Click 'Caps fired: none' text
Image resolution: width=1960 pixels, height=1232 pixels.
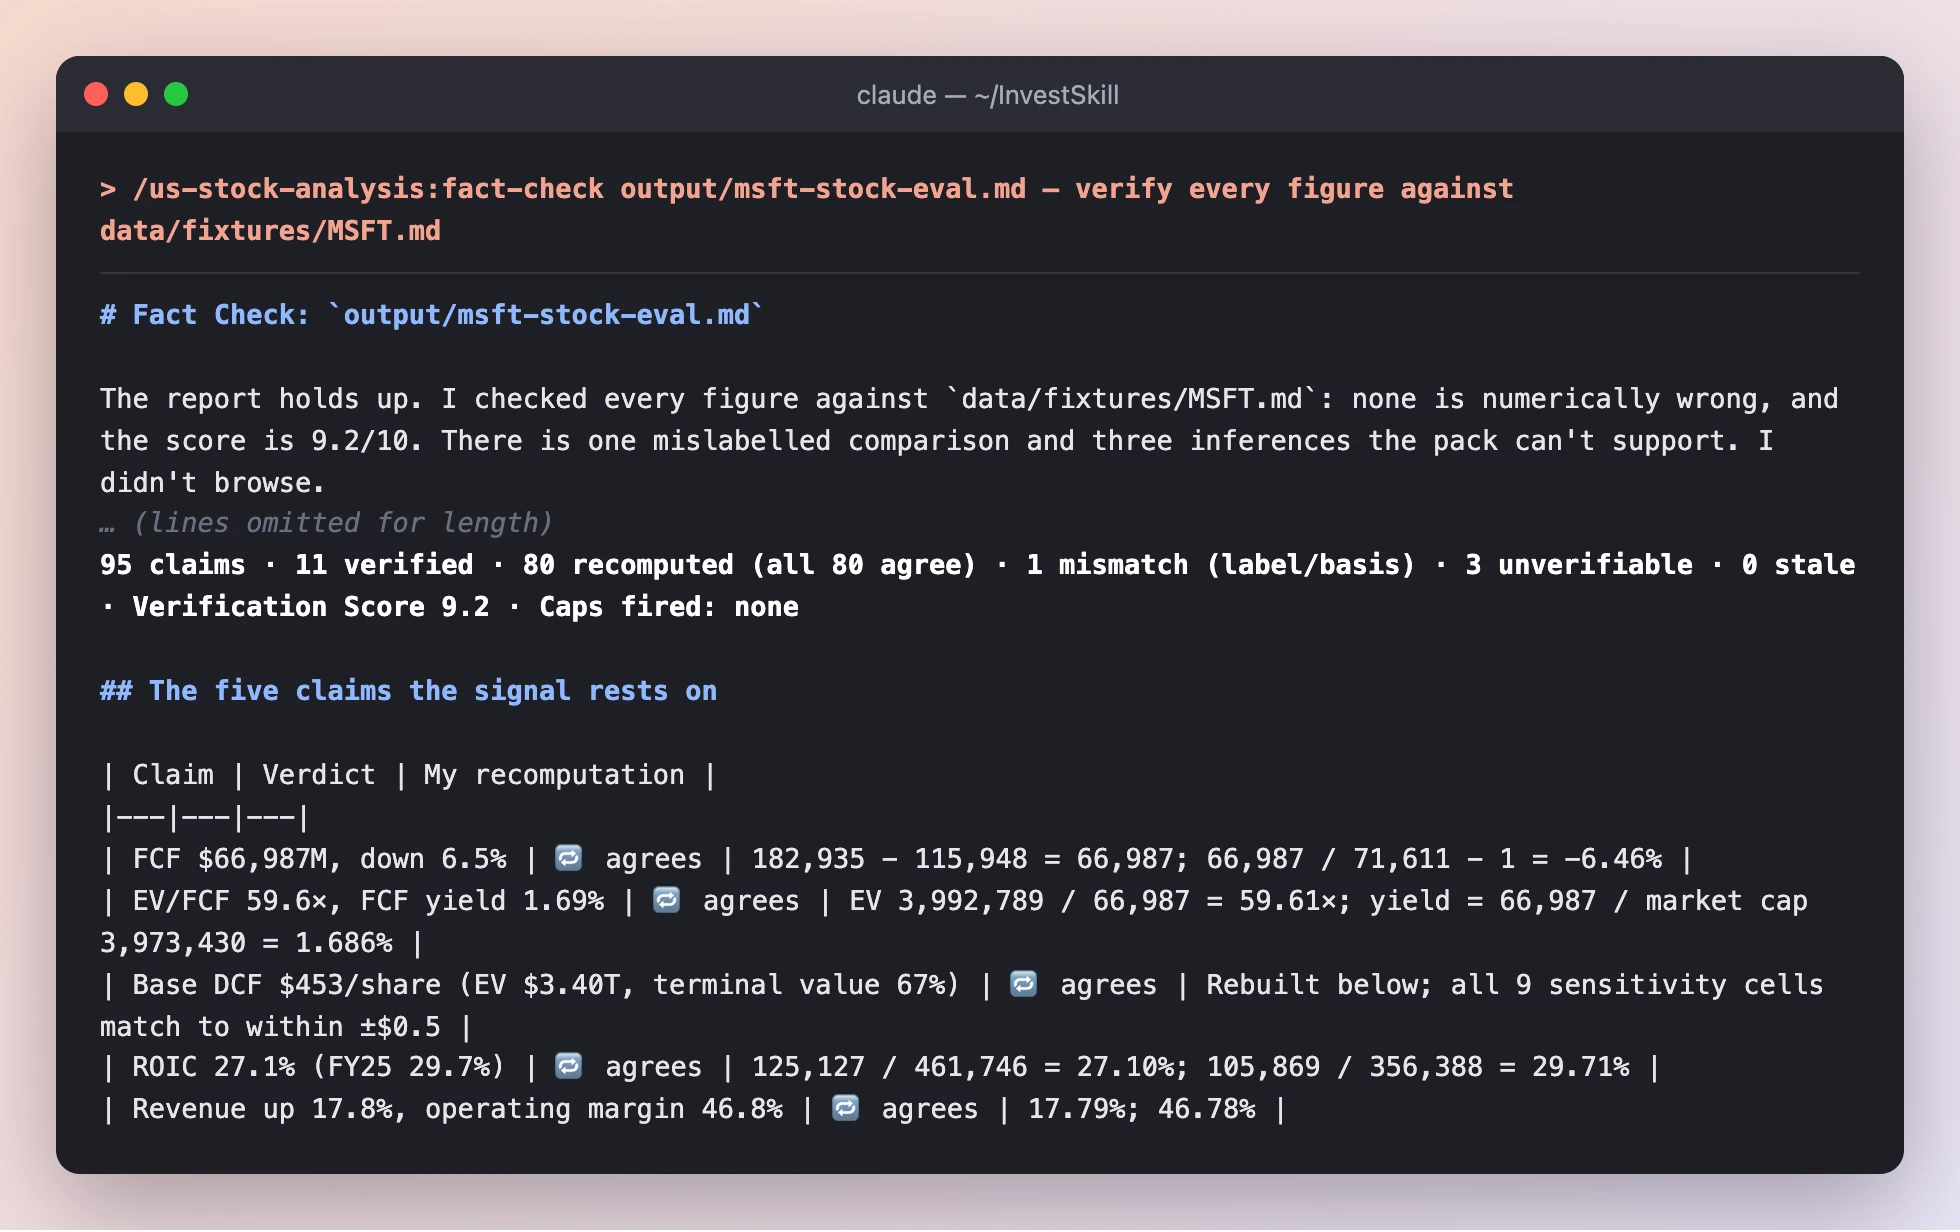point(669,607)
